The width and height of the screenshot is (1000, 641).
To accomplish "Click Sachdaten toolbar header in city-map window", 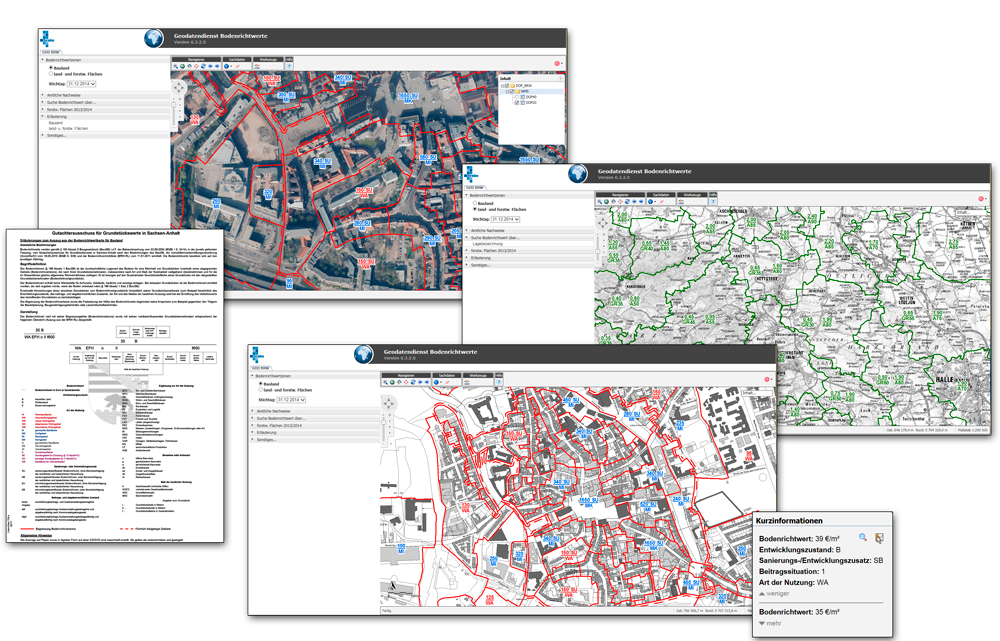I will (x=447, y=375).
